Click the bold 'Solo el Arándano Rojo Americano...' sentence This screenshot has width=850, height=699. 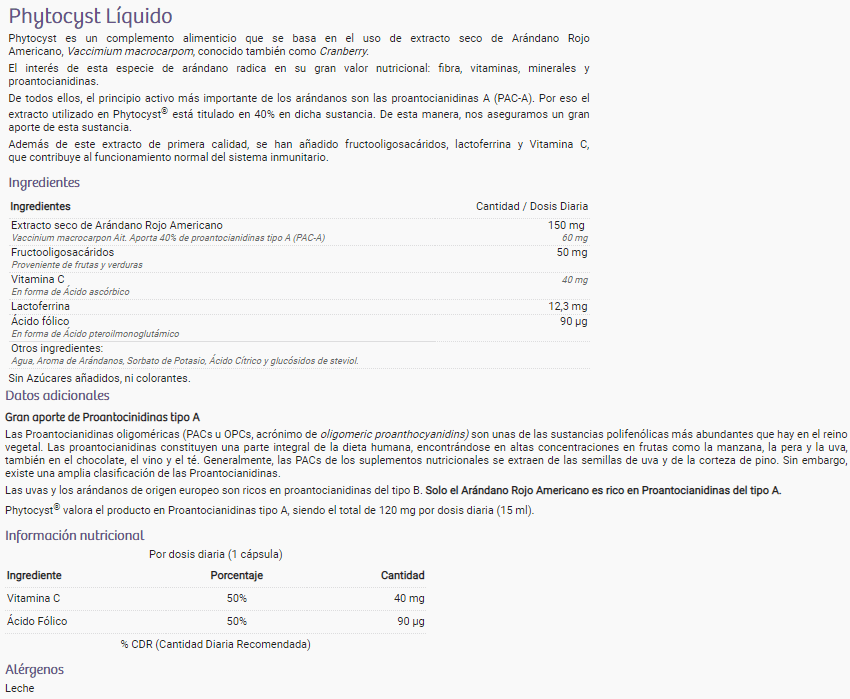603,490
